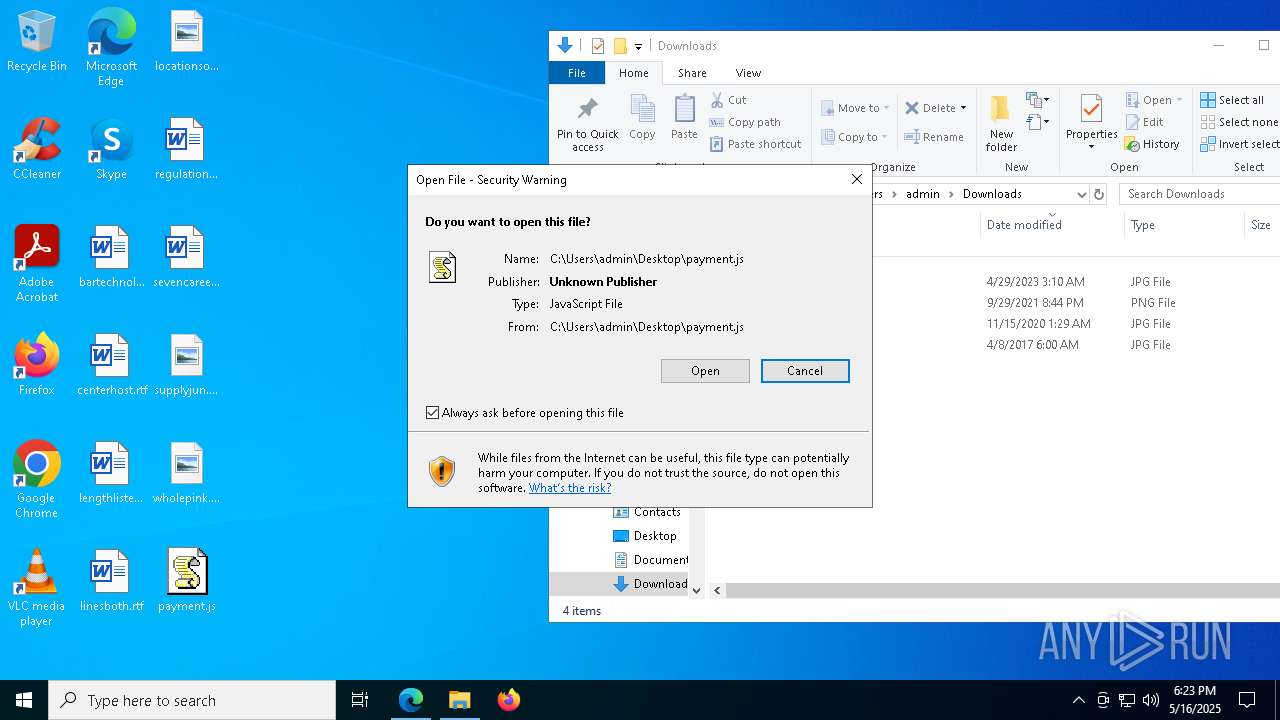1280x720 pixels.
Task: Click the volume icon in system tray
Action: pos(1151,700)
